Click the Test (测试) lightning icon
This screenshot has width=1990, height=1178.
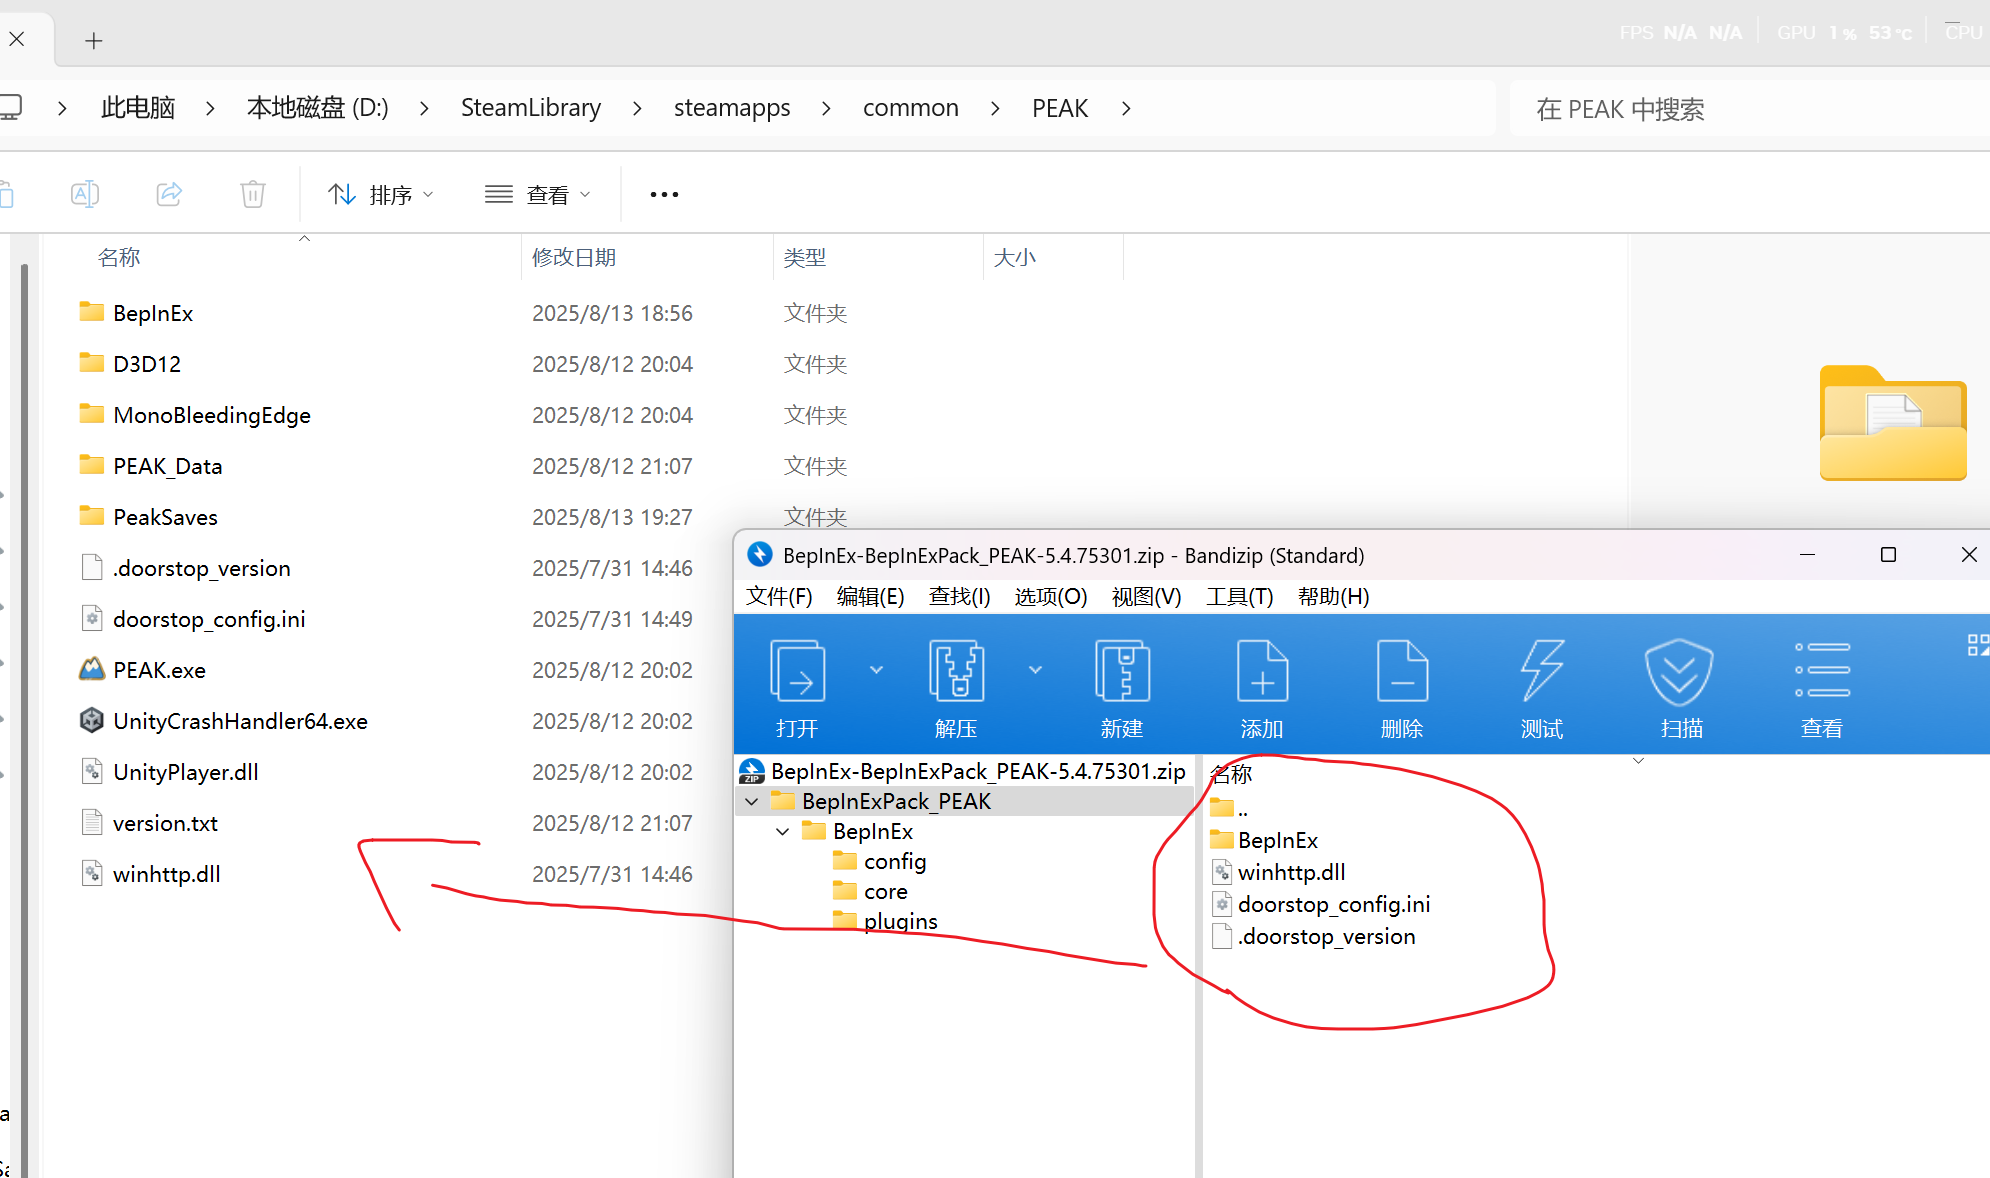[1542, 671]
